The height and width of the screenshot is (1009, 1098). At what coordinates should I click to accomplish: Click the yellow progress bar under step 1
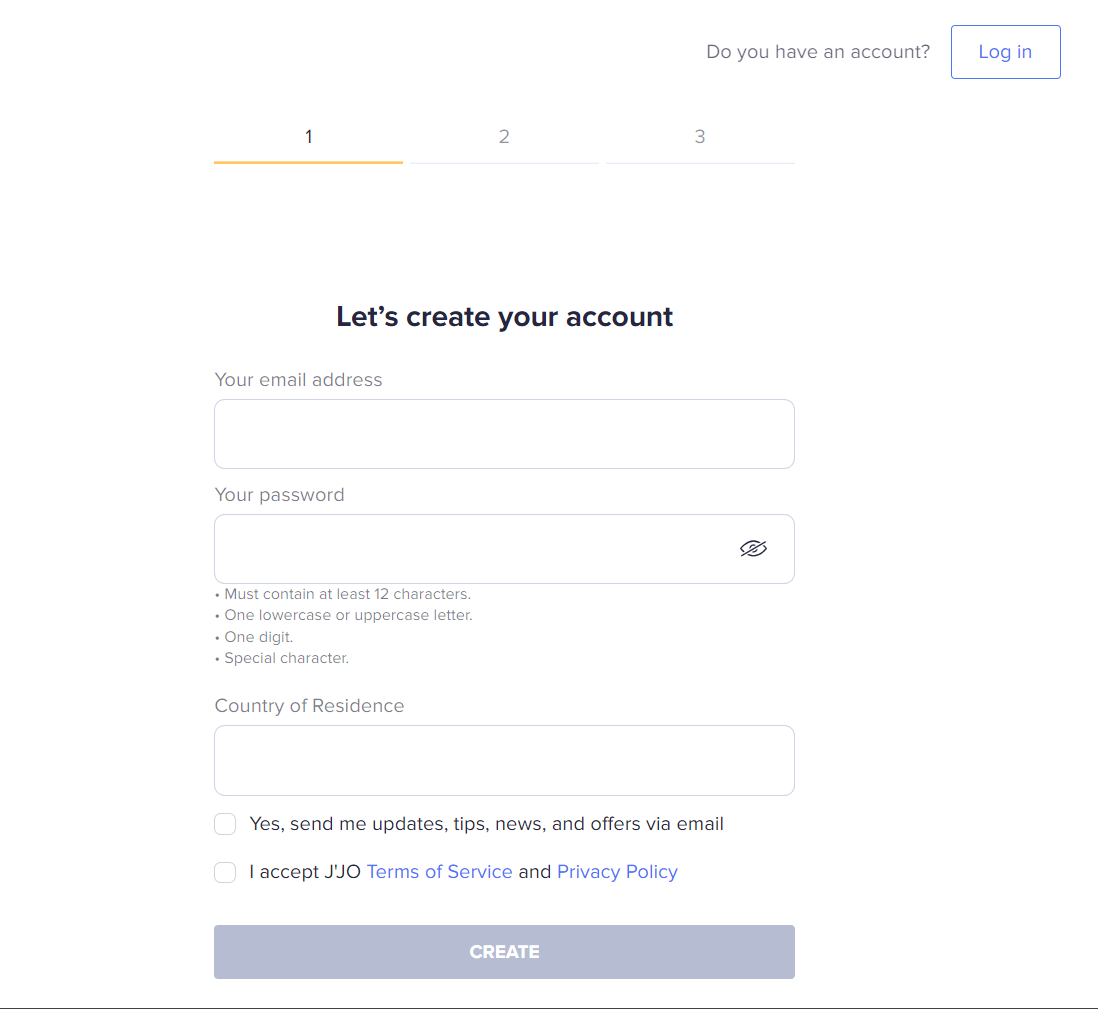point(308,162)
